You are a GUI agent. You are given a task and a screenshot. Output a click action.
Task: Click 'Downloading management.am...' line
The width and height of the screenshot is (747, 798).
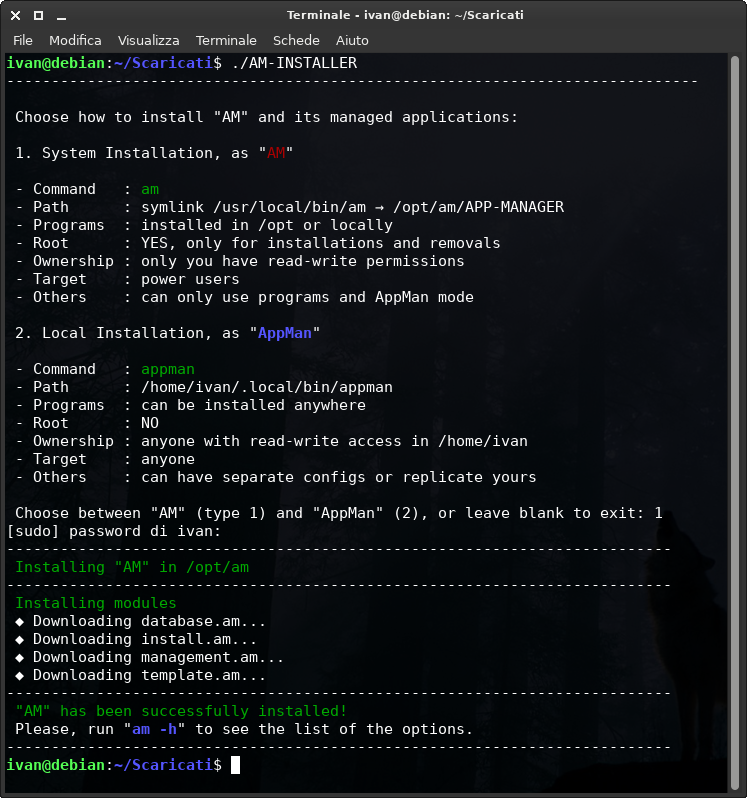point(150,658)
